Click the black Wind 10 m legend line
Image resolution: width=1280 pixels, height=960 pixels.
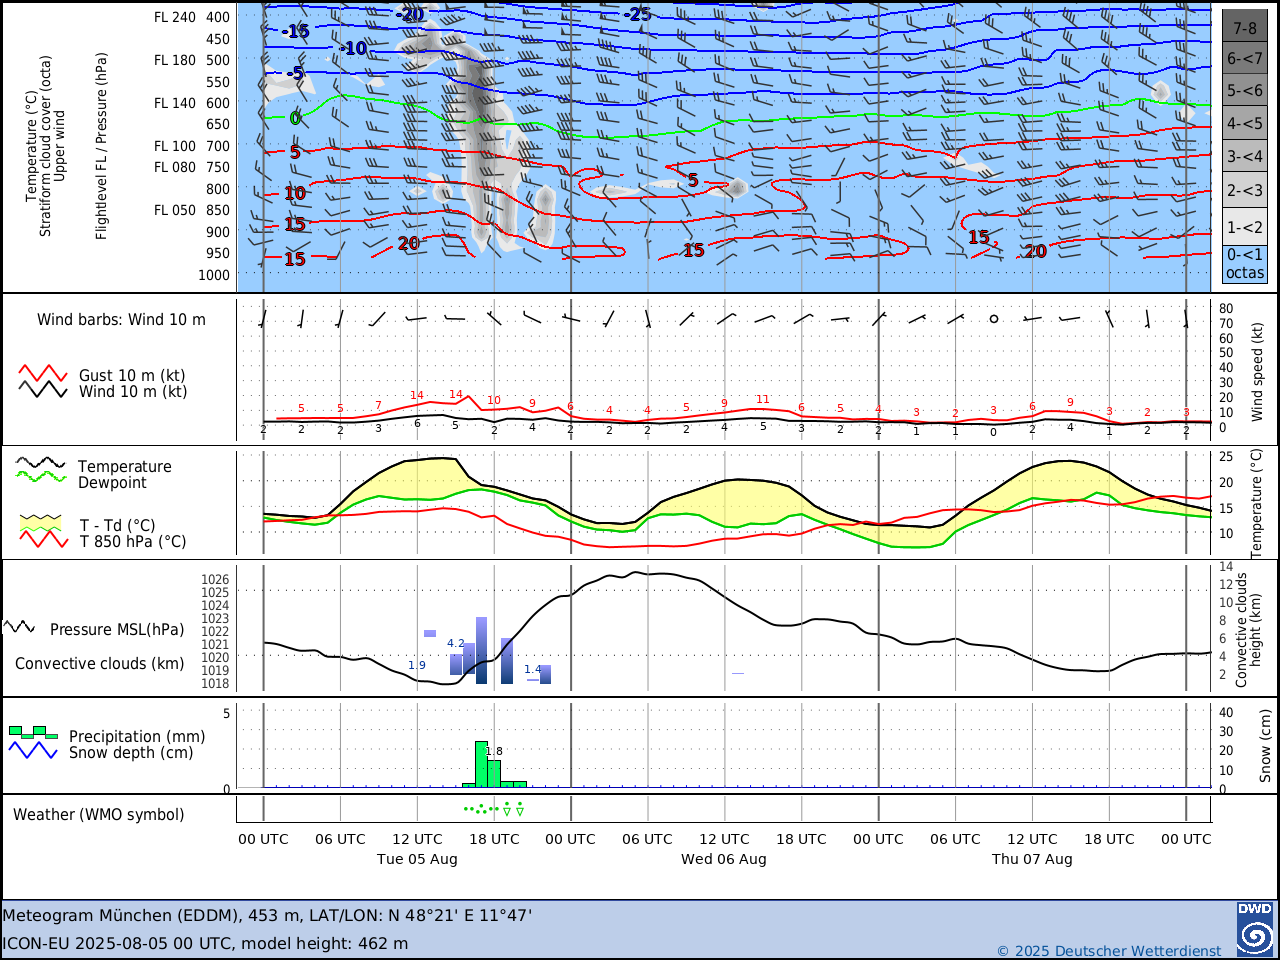[43, 389]
